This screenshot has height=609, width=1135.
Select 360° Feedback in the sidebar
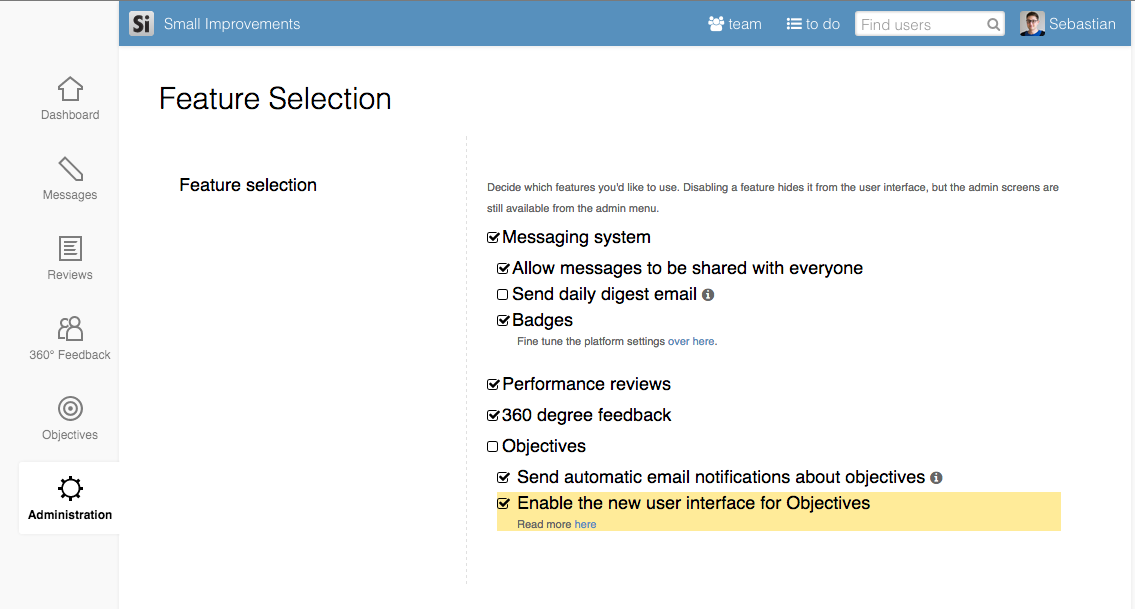[69, 338]
